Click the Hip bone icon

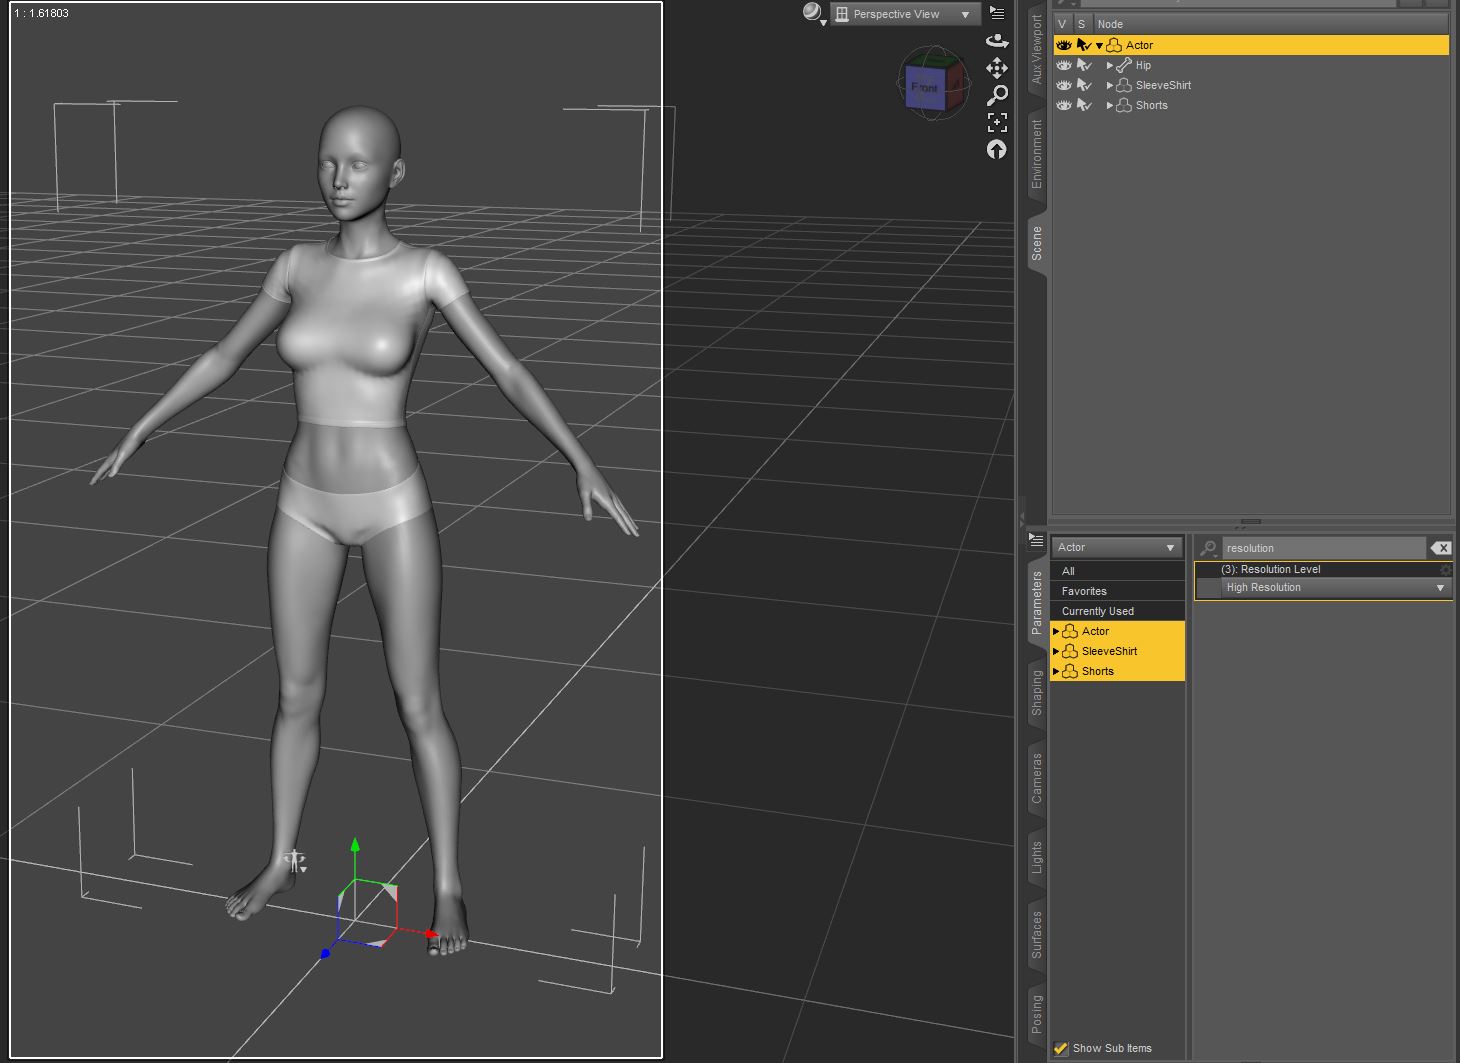click(1124, 65)
